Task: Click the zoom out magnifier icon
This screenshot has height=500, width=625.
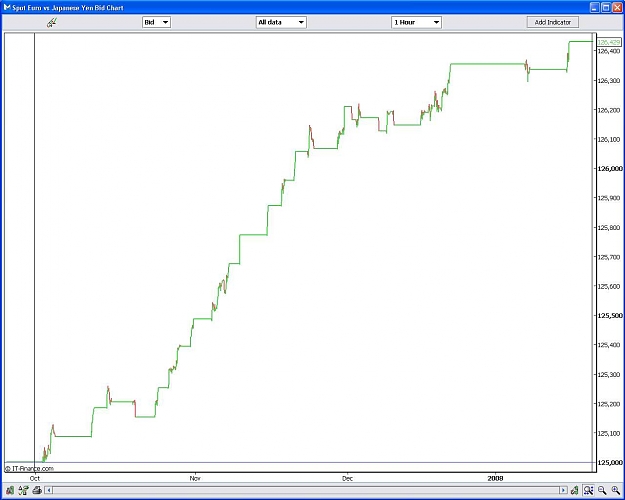Action: [602, 490]
